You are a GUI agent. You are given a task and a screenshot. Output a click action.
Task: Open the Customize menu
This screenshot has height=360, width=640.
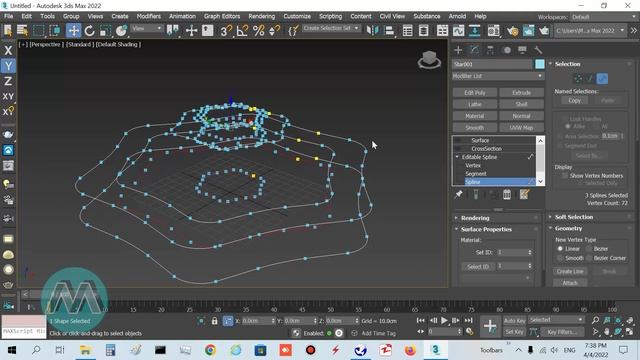[x=297, y=16]
